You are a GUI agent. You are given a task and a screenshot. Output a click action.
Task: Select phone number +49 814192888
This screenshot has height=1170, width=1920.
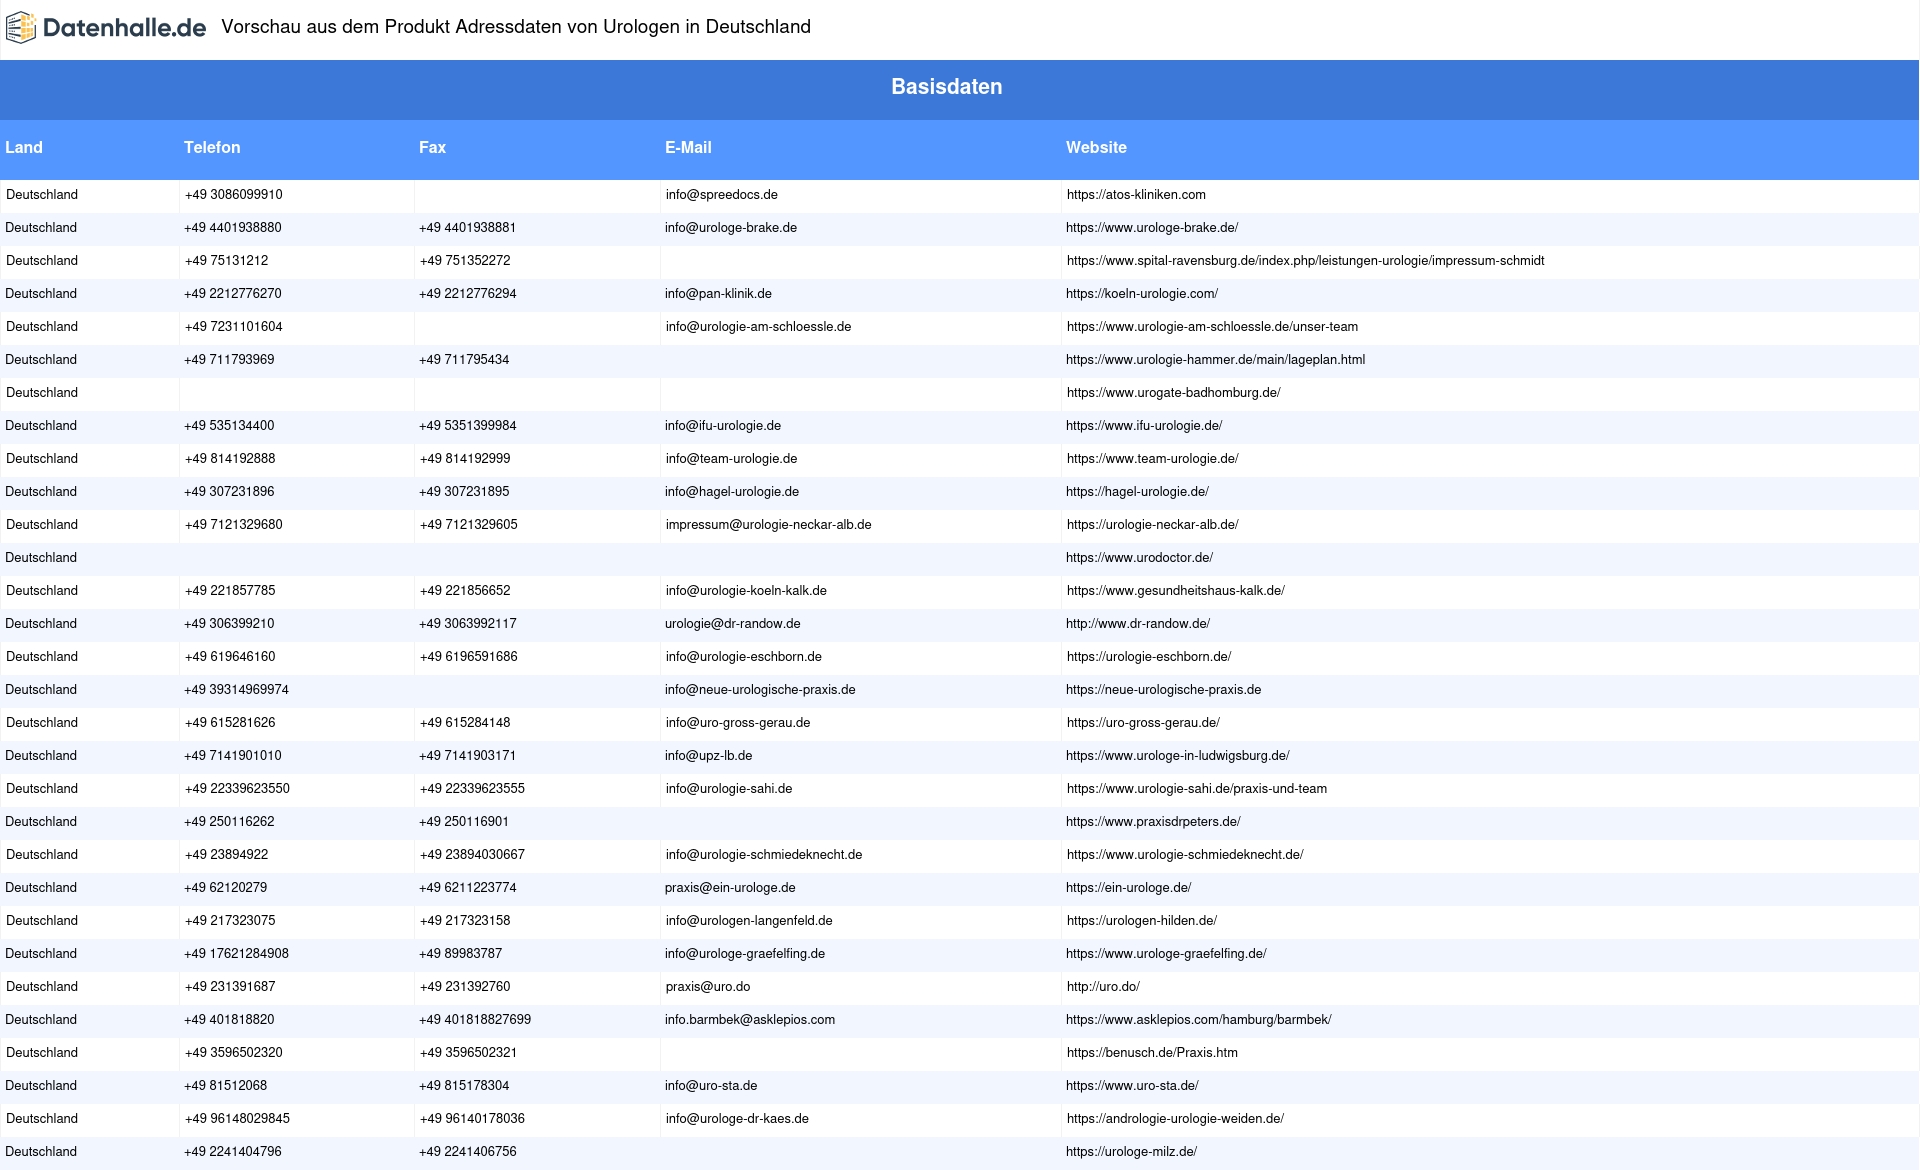[230, 459]
